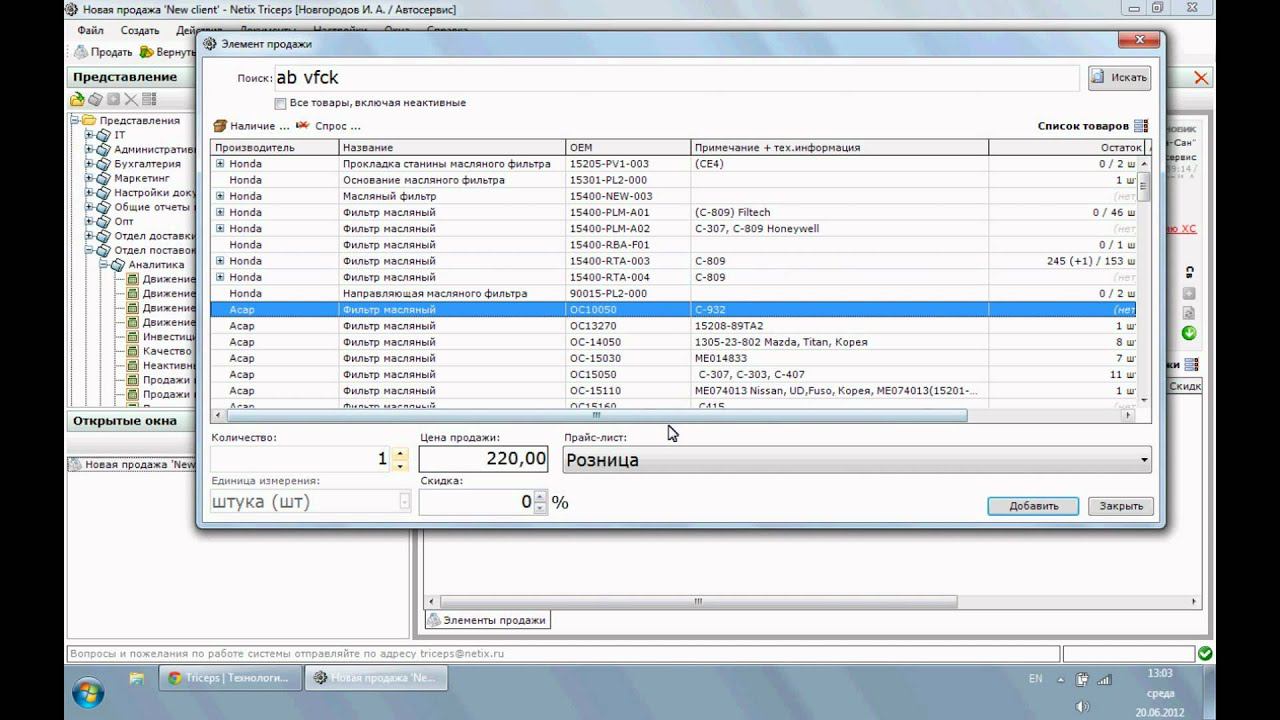This screenshot has width=1280, height=720.
Task: Expand the Honda 15400-PLM-A01 row
Action: coord(220,212)
